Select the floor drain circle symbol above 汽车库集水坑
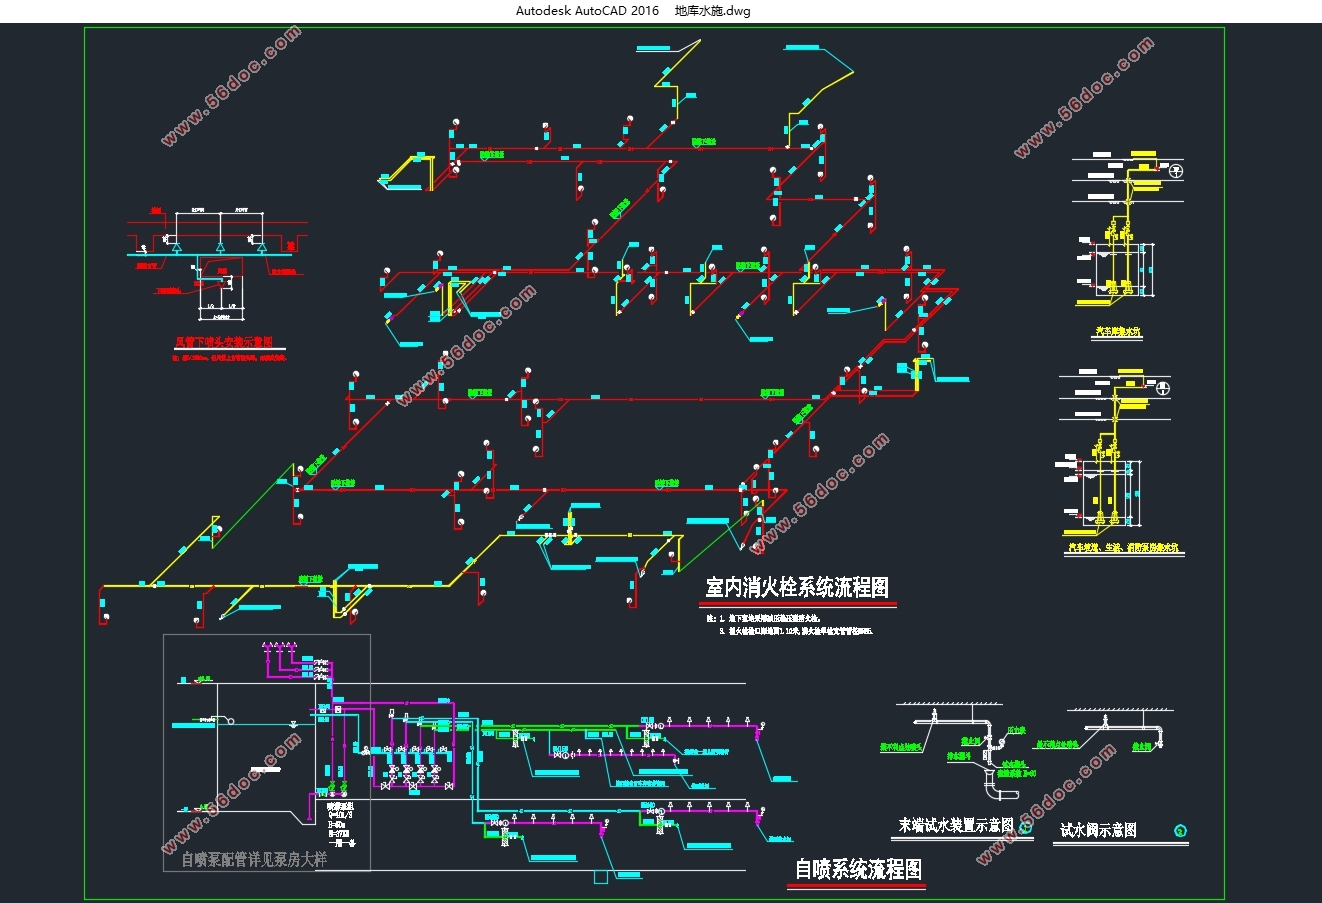This screenshot has width=1322, height=903. pos(1177,171)
